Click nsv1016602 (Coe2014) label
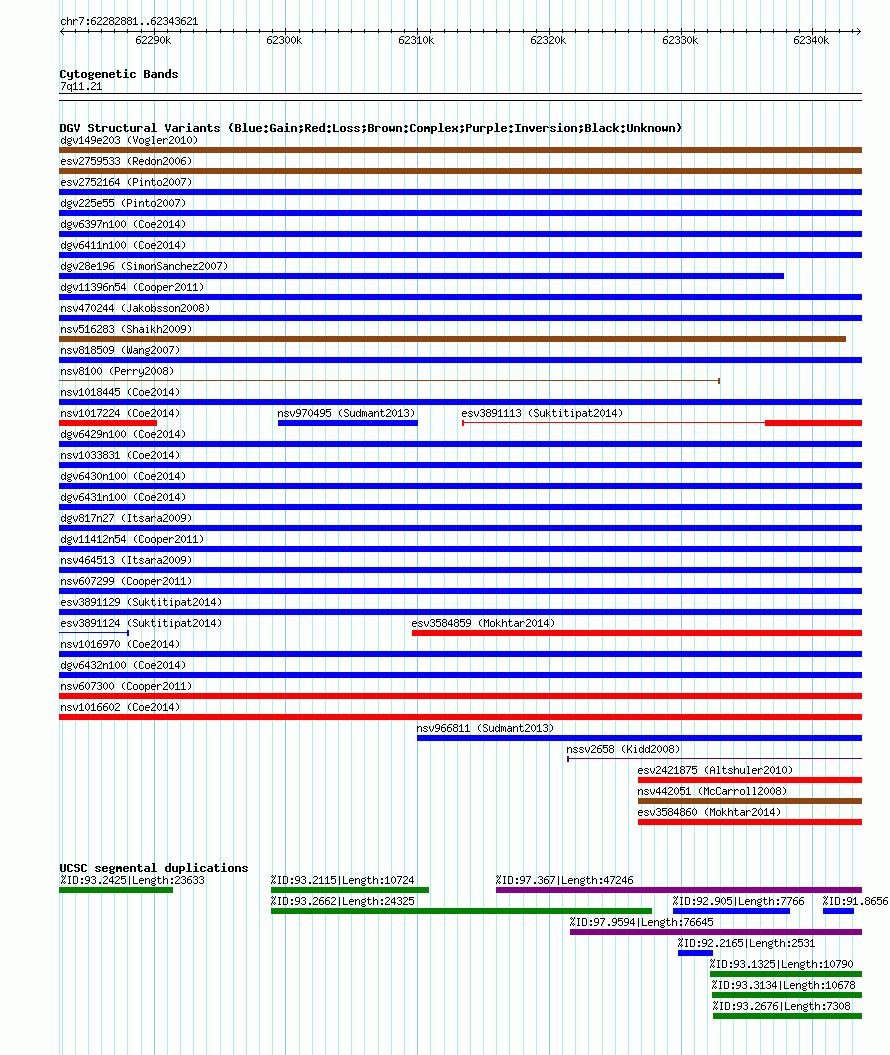Image resolution: width=890 pixels, height=1055 pixels. coord(120,706)
